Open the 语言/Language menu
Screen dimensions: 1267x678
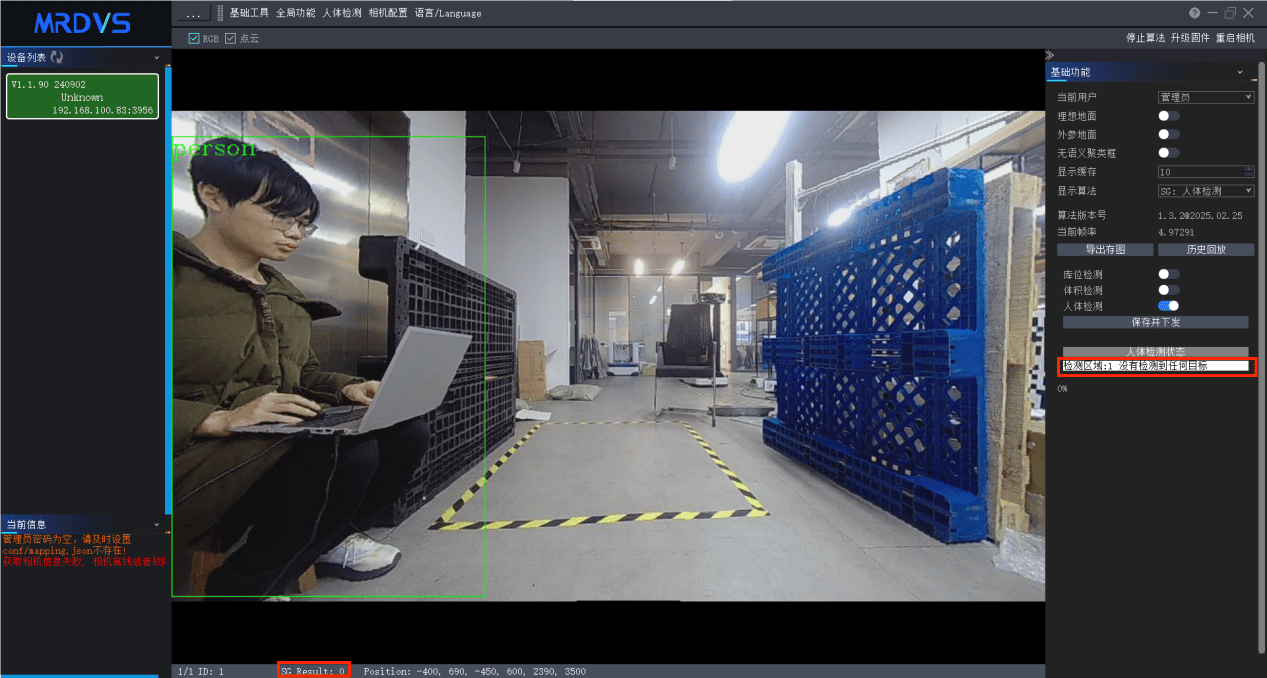448,13
